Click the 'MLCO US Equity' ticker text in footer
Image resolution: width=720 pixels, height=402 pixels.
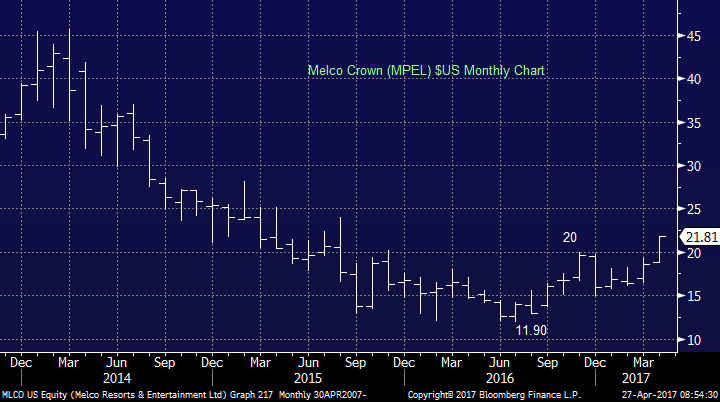coord(34,395)
